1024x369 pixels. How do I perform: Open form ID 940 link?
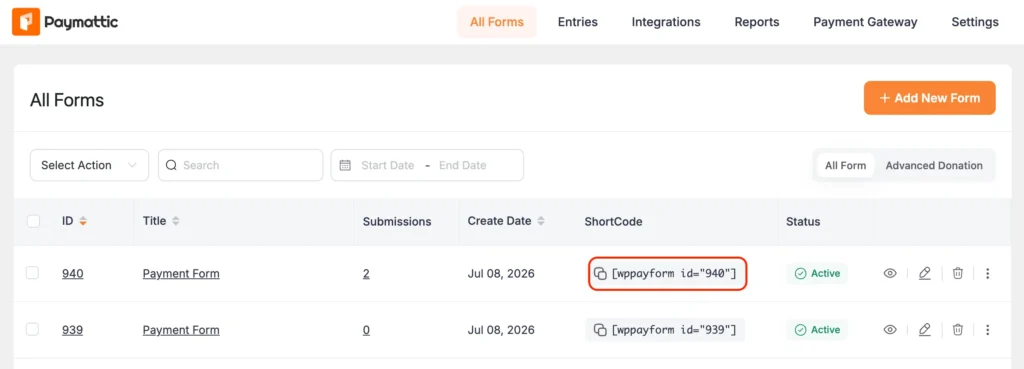pyautogui.click(x=72, y=274)
